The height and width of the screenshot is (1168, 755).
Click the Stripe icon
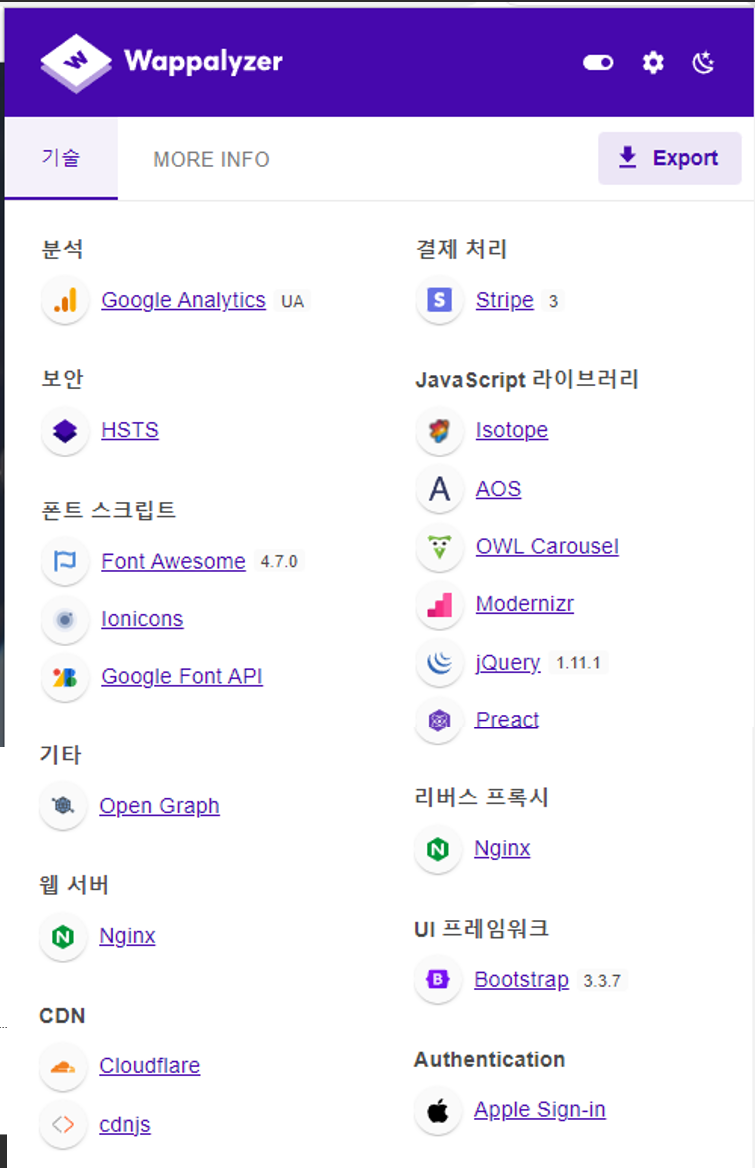439,300
